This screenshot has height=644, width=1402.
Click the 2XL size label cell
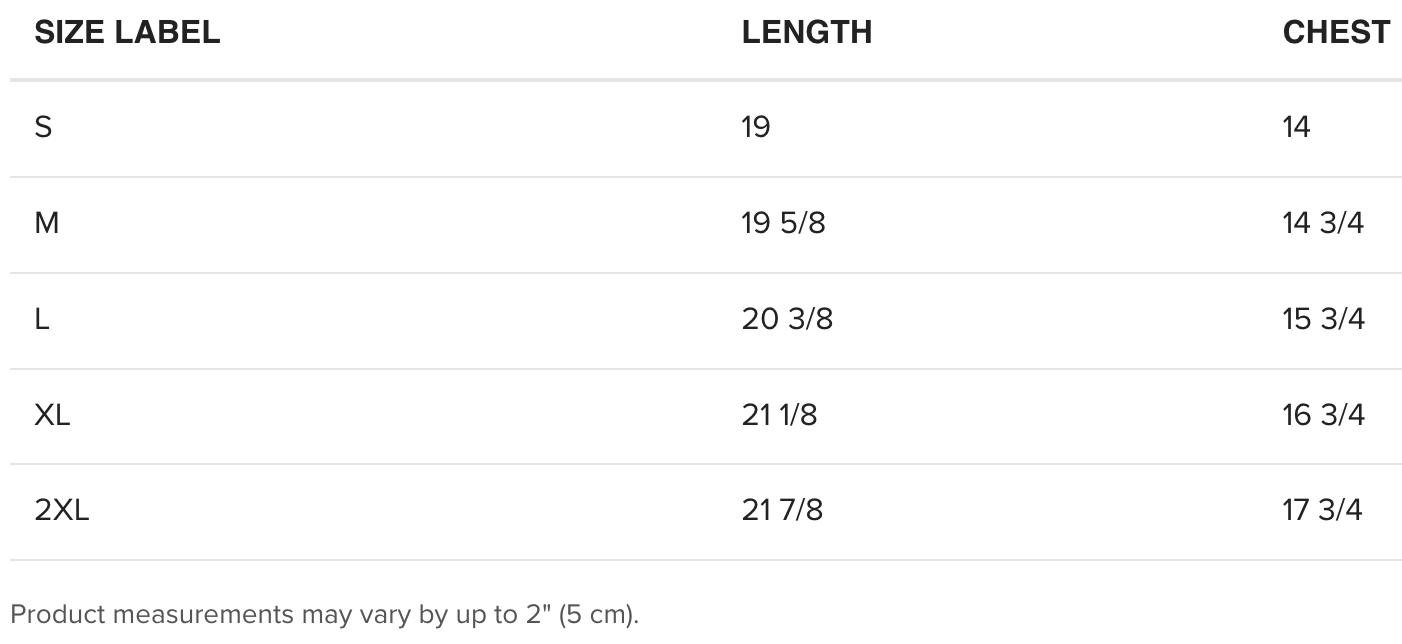pyautogui.click(x=62, y=511)
